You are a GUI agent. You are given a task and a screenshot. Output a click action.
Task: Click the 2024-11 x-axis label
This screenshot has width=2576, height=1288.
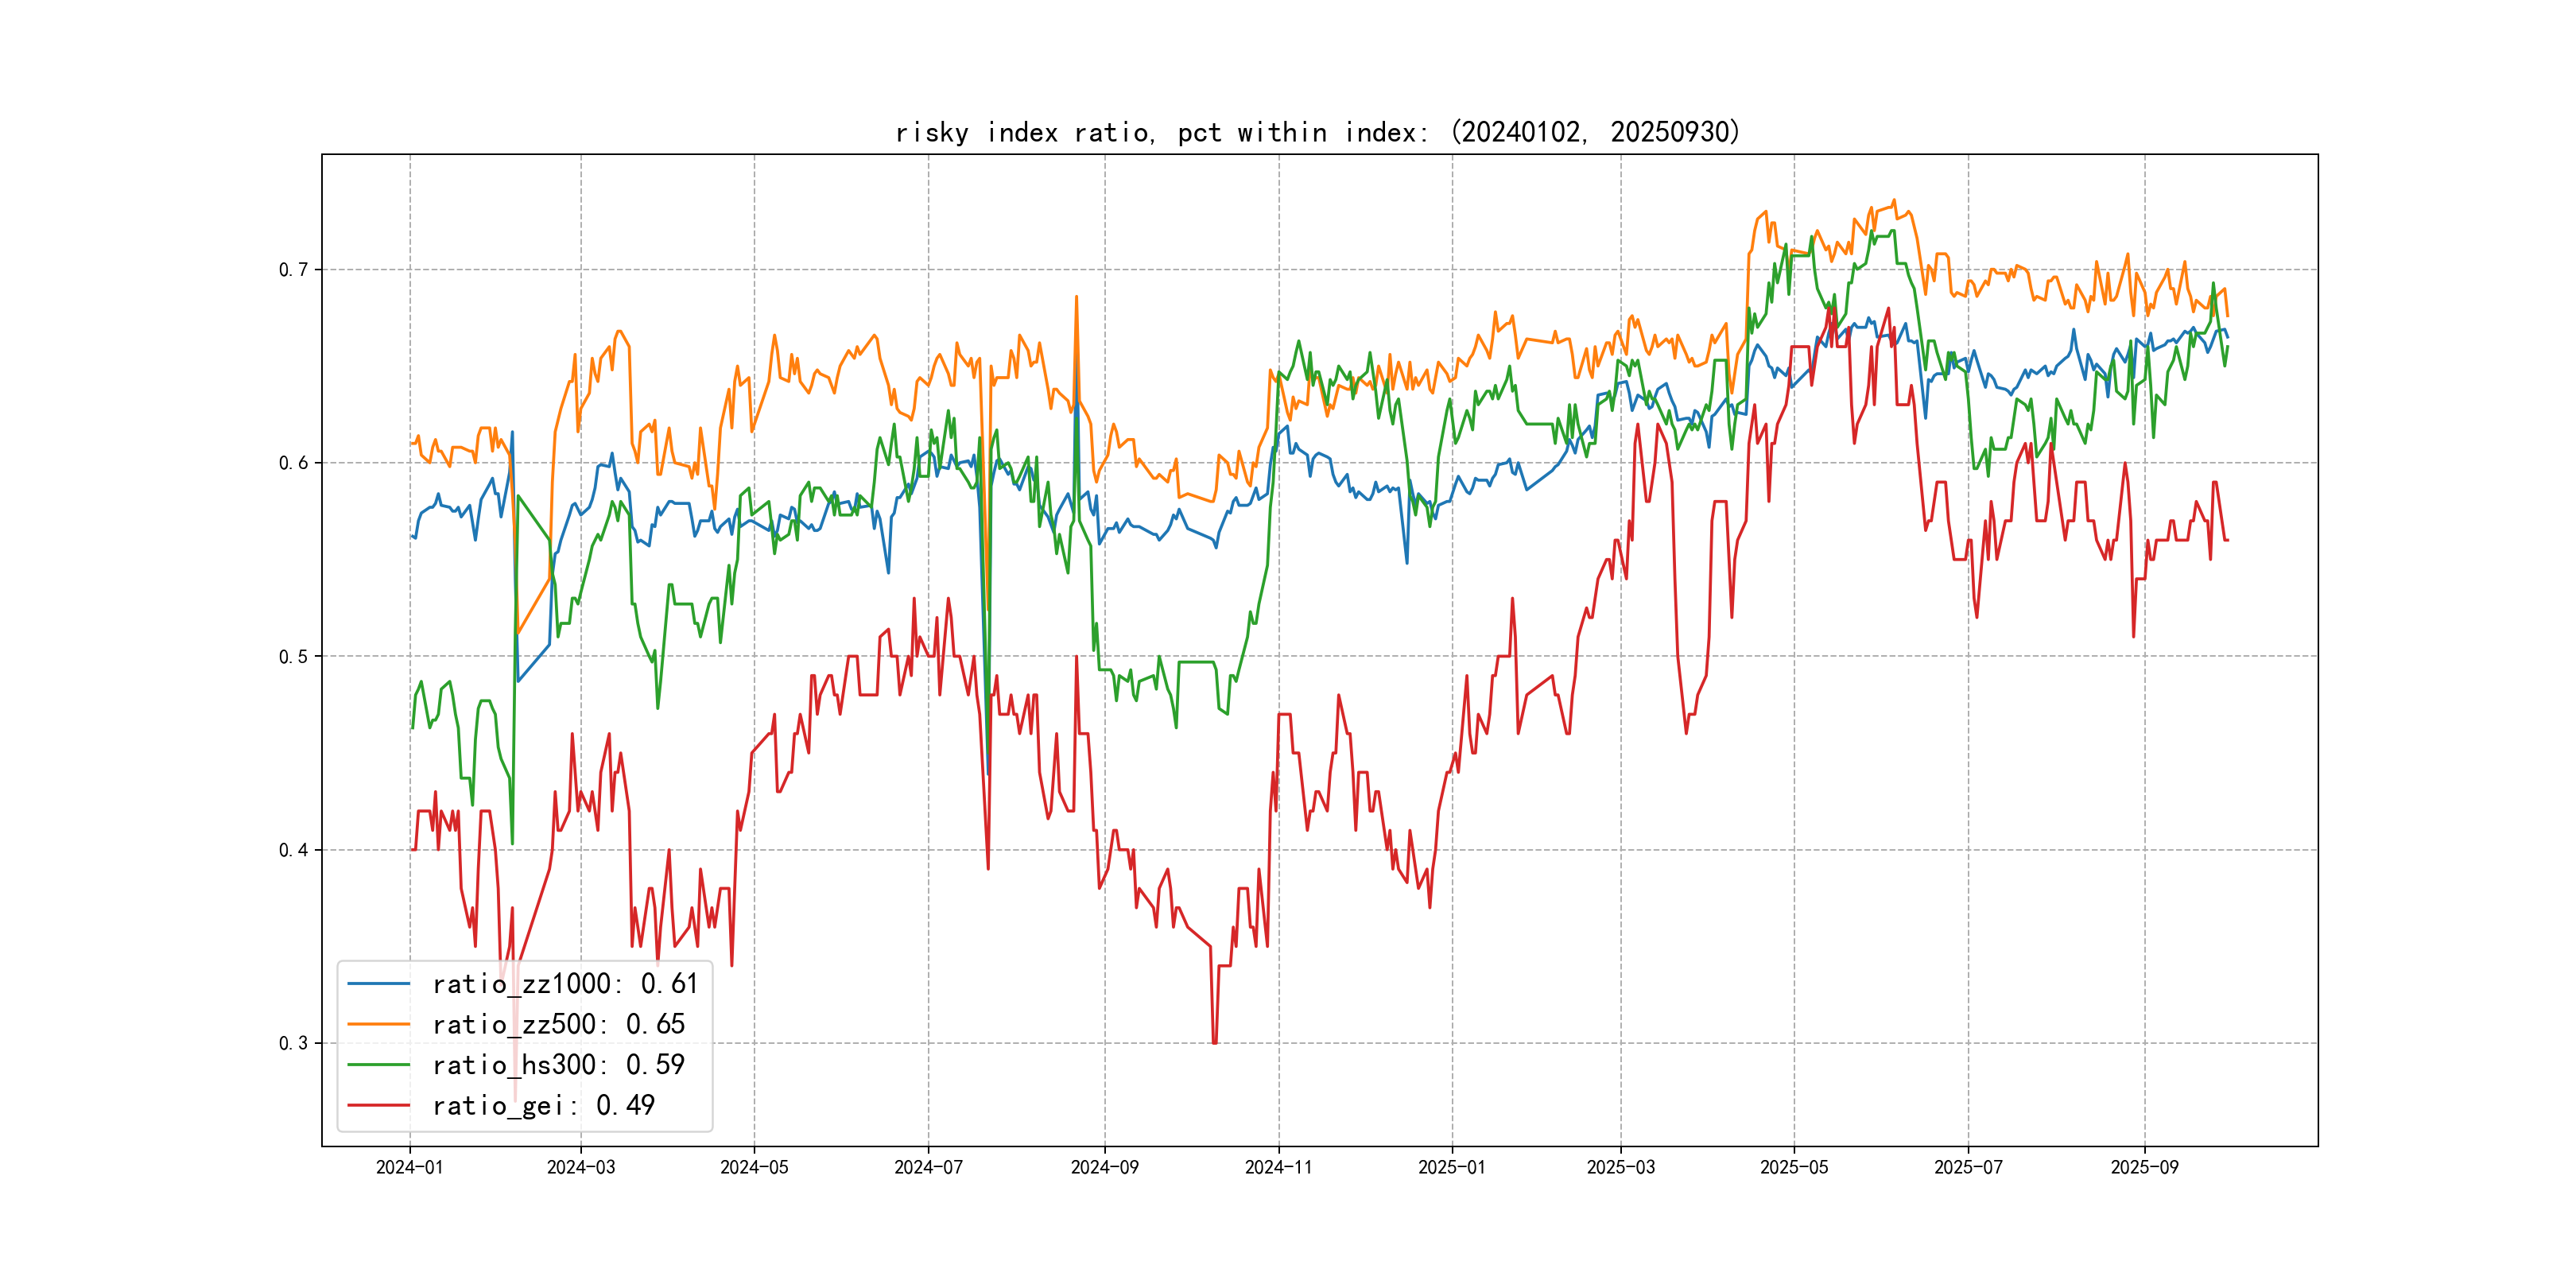click(x=1278, y=1168)
